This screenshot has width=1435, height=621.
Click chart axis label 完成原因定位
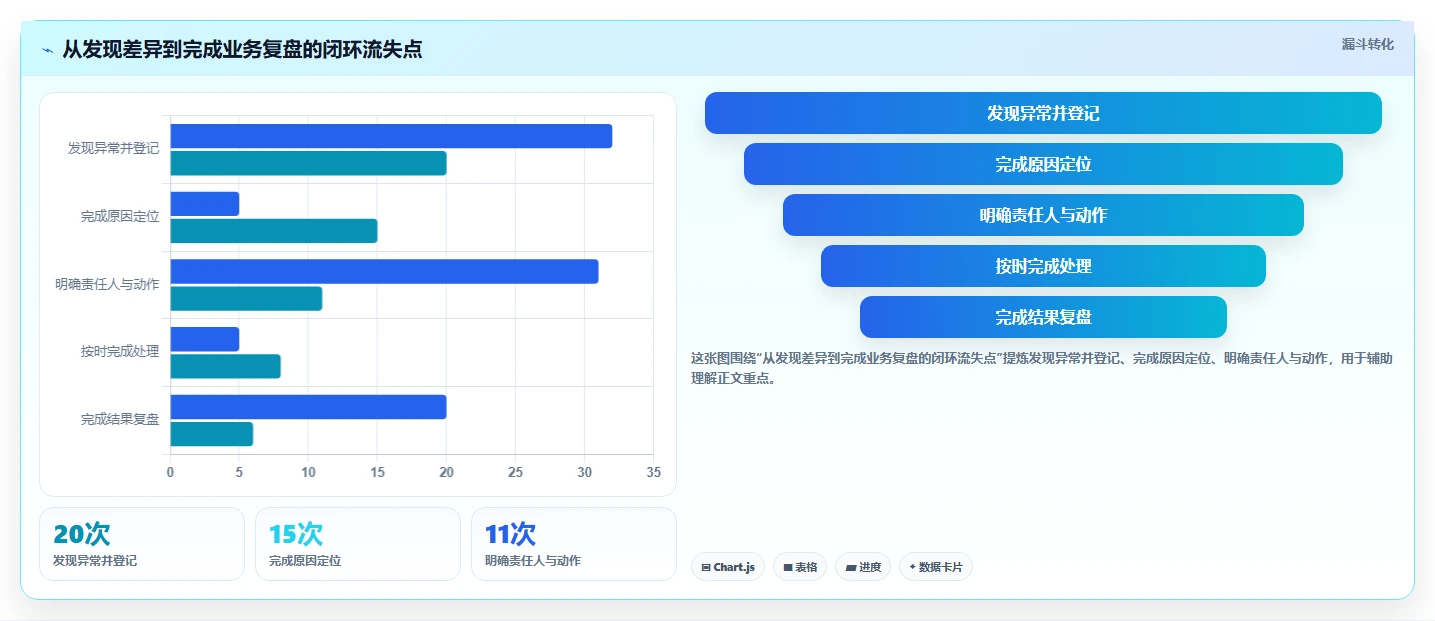tap(120, 216)
